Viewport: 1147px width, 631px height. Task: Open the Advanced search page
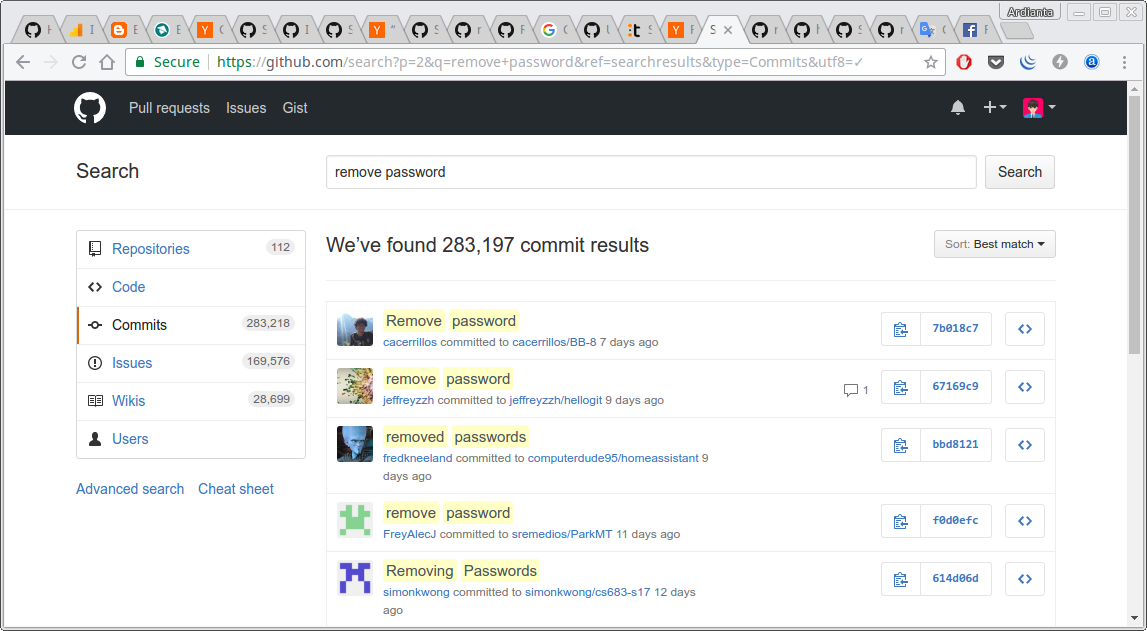coord(130,489)
